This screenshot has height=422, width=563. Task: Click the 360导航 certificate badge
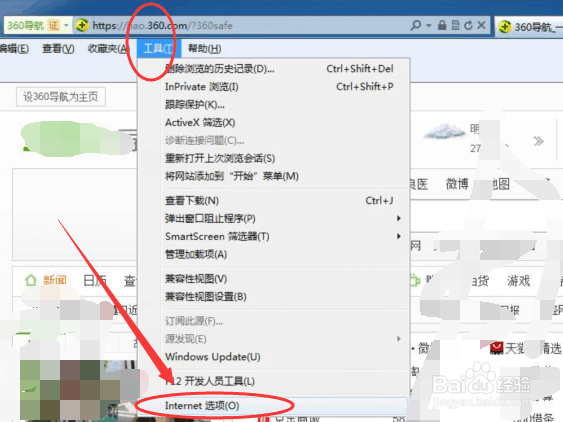pyautogui.click(x=53, y=25)
